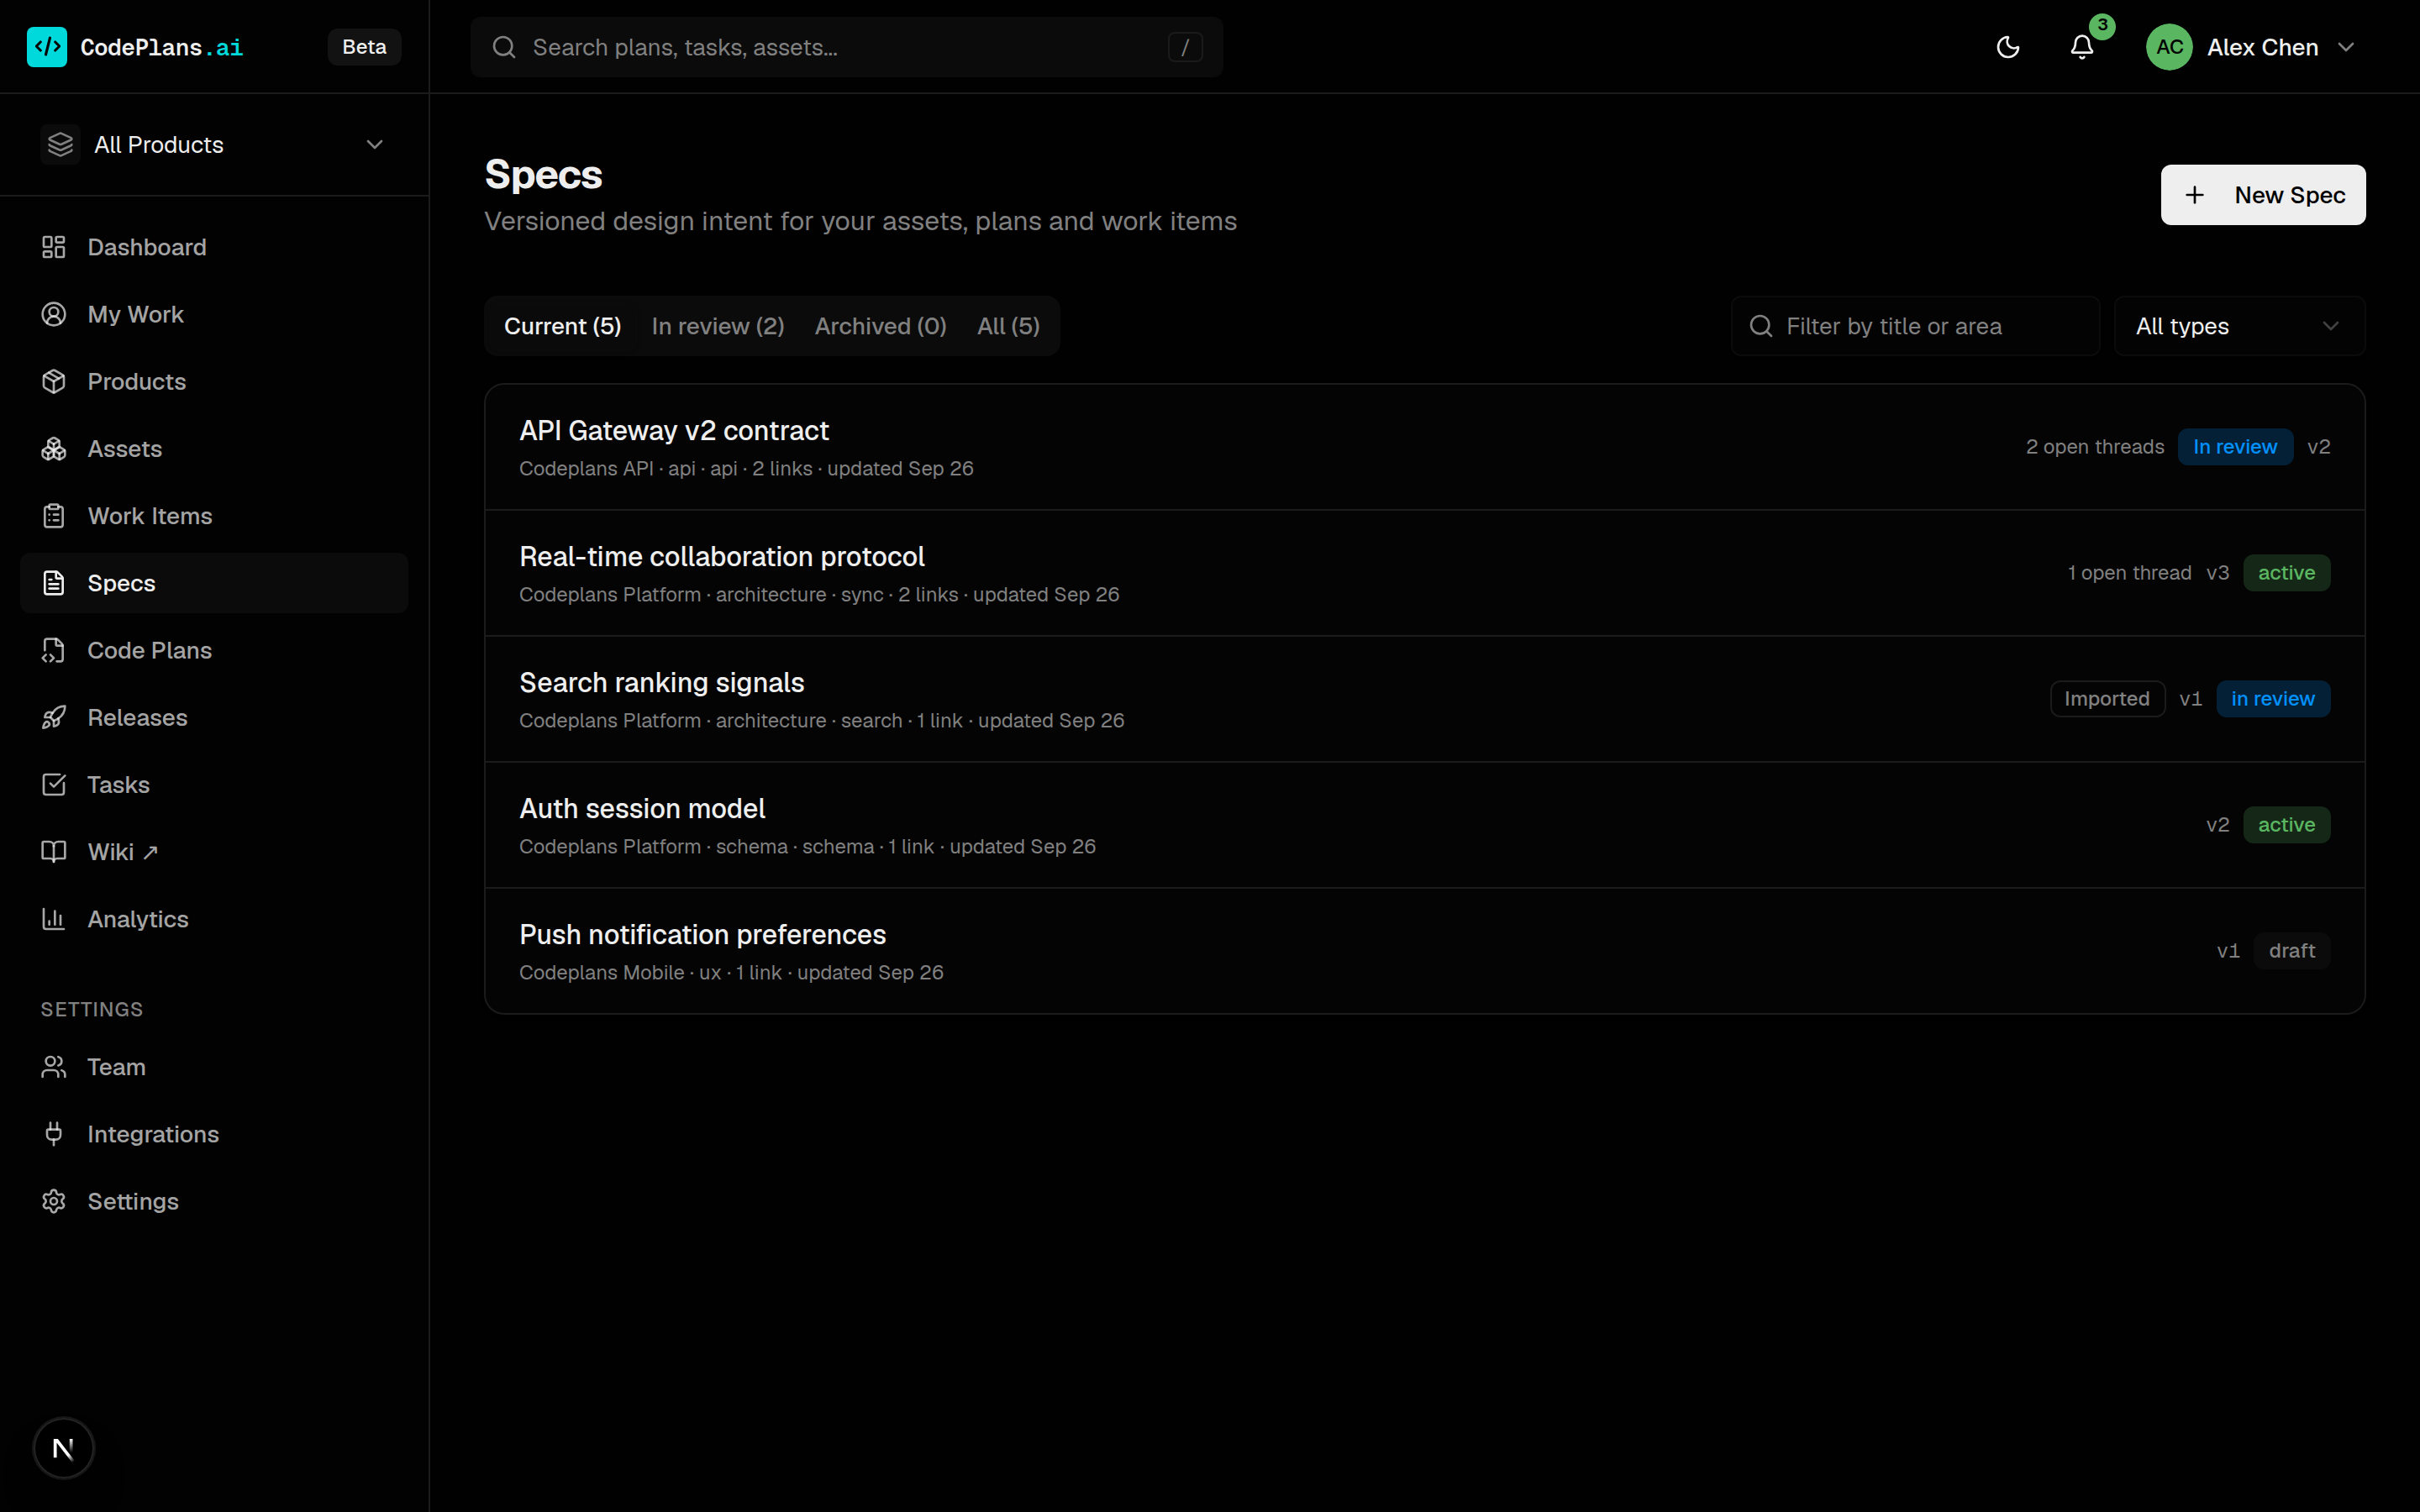Viewport: 2420px width, 1512px height.
Task: Switch to the Current (5) tab
Action: pyautogui.click(x=562, y=326)
